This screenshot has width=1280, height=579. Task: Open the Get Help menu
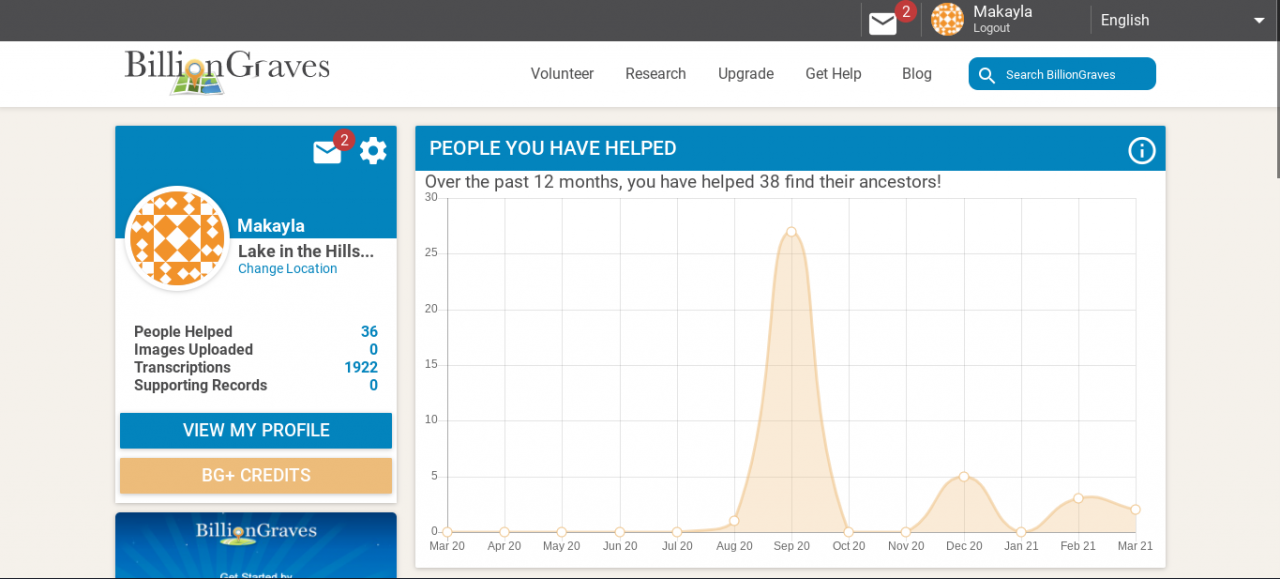tap(833, 74)
